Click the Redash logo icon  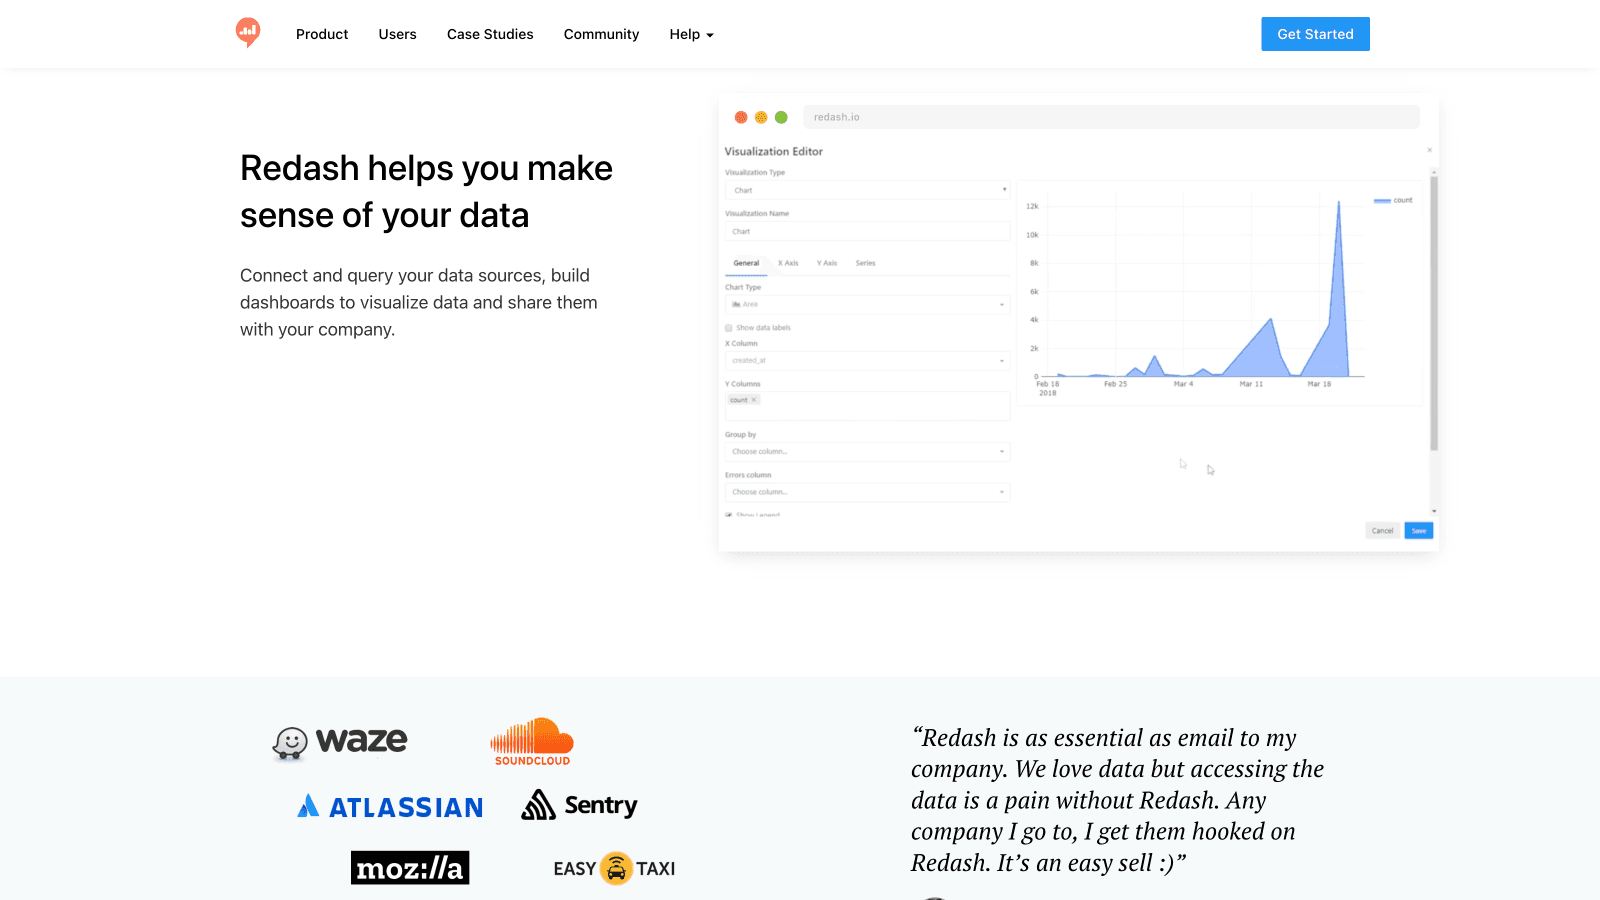pyautogui.click(x=248, y=33)
